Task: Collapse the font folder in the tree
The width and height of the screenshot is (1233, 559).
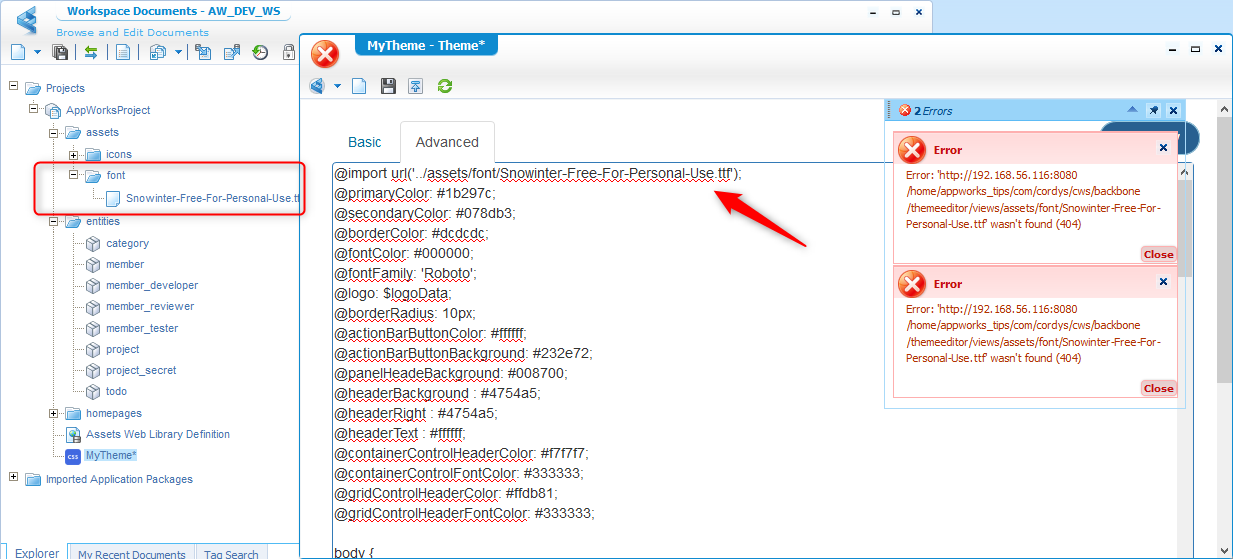Action: [x=74, y=175]
